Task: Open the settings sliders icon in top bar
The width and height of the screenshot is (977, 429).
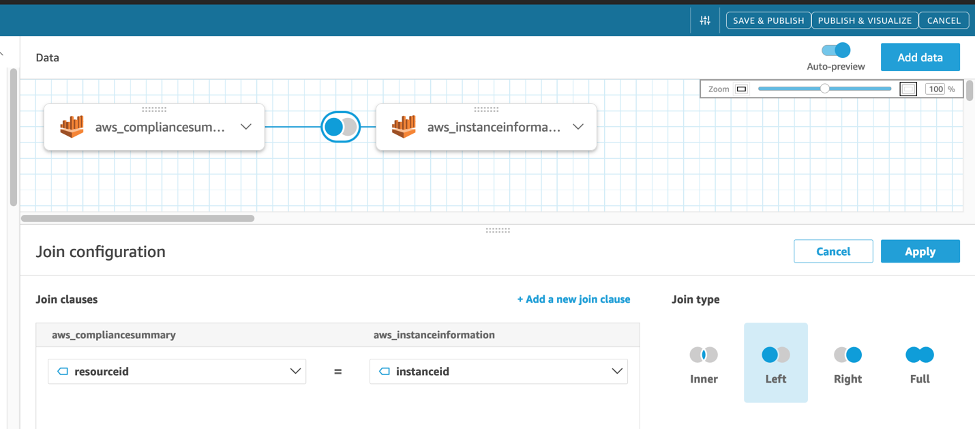Action: [705, 21]
